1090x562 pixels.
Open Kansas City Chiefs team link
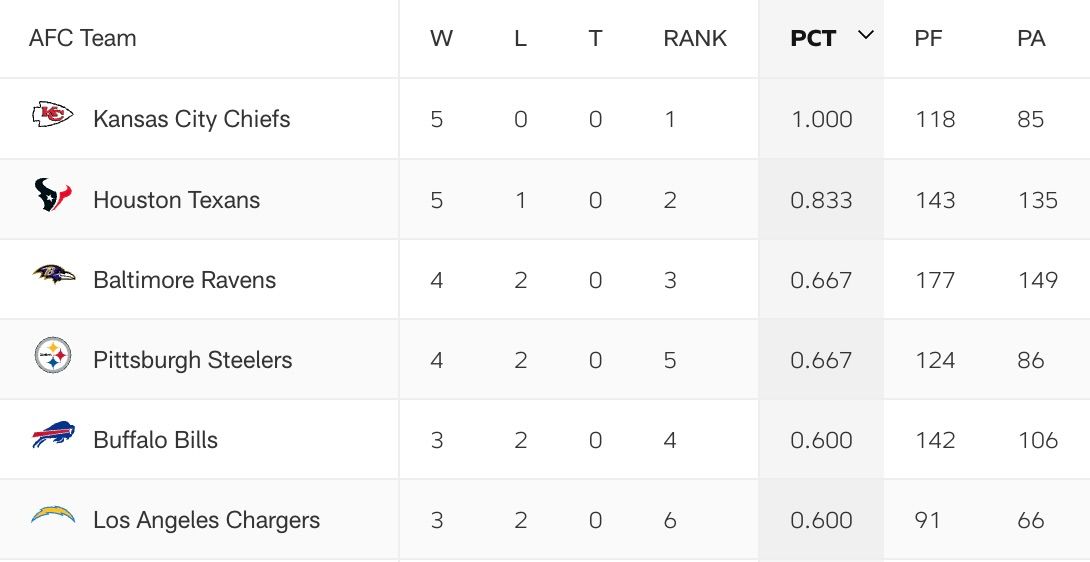192,119
